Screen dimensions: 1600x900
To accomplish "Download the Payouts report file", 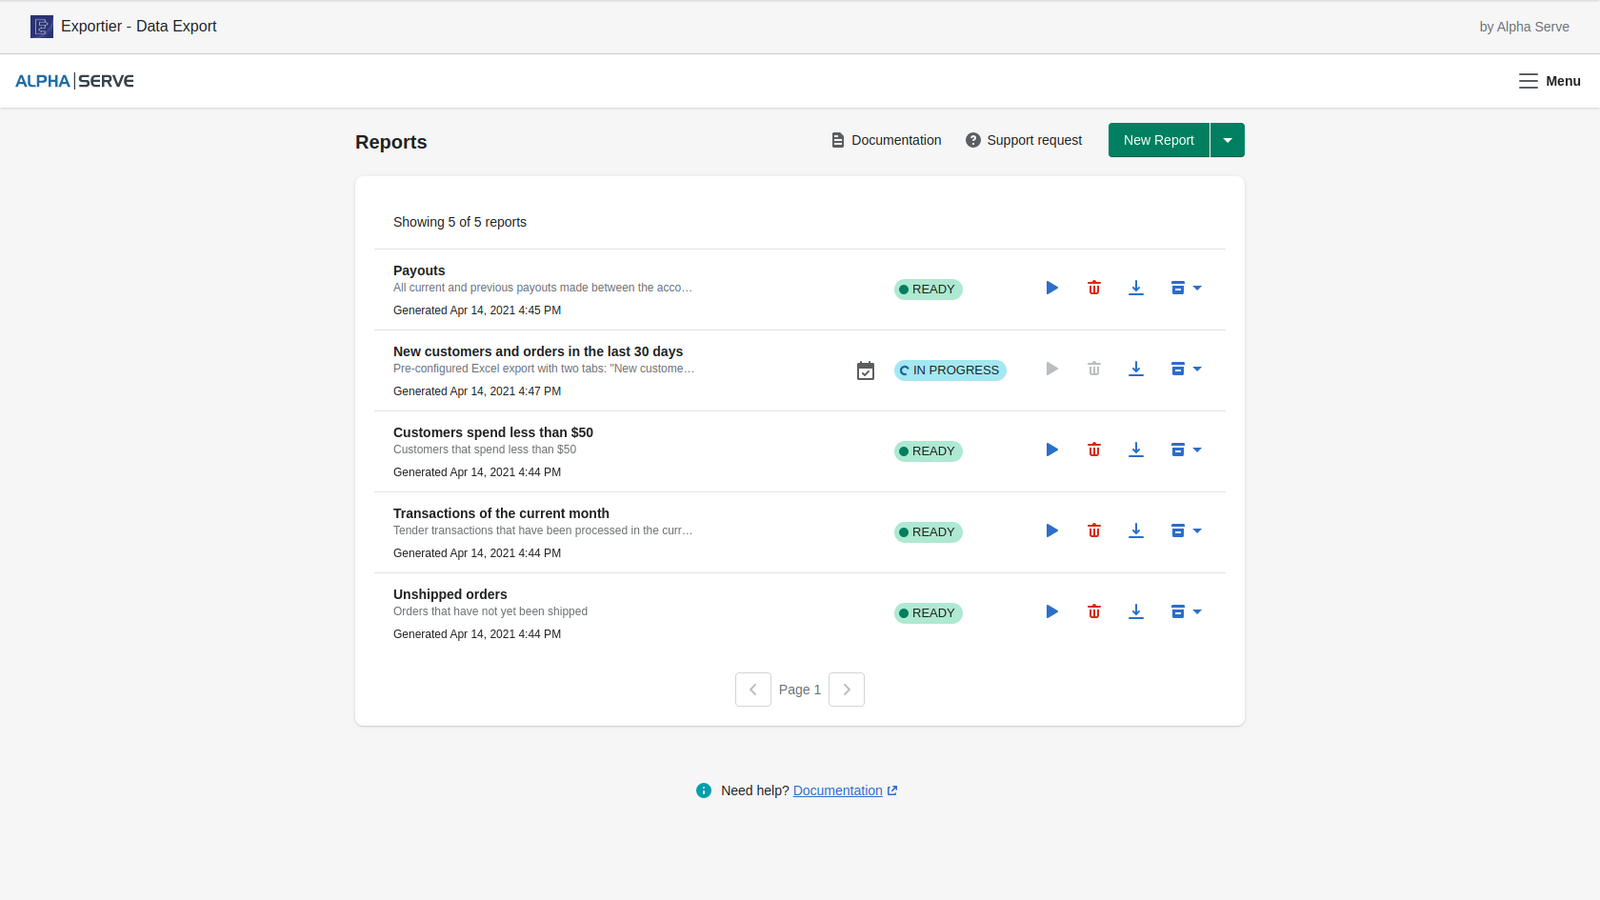I will click(1136, 288).
